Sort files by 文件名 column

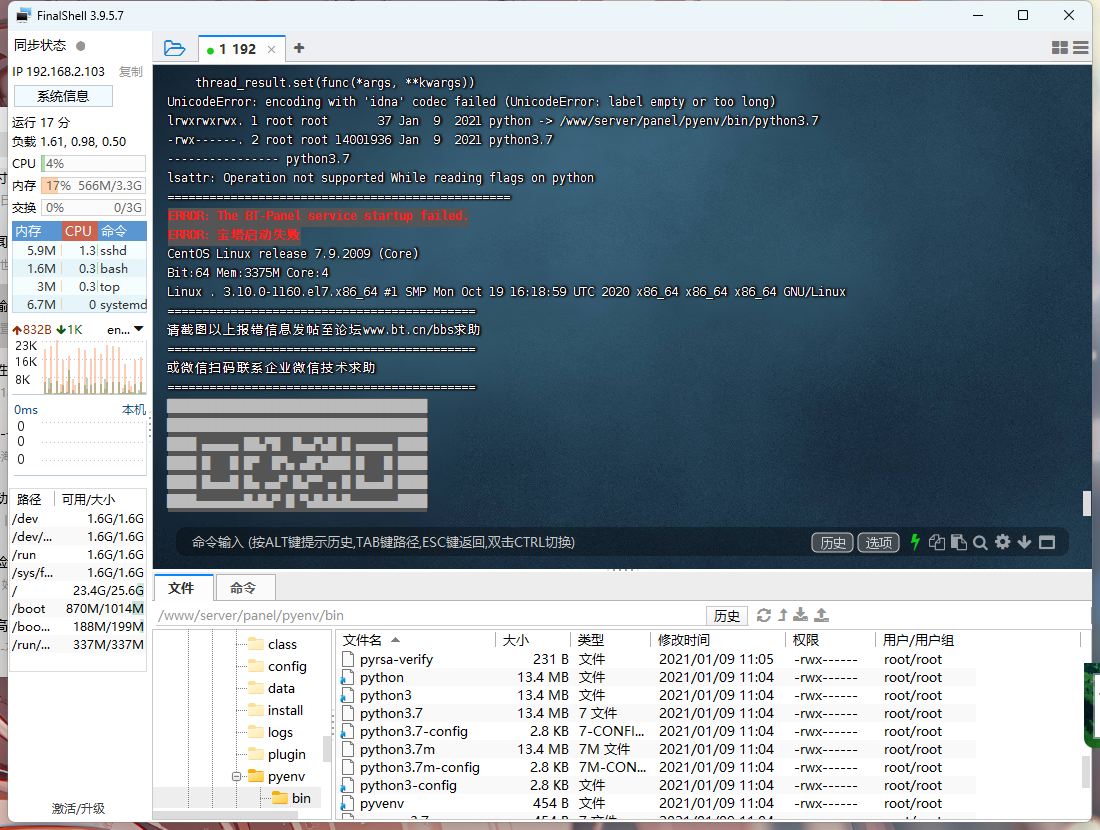(x=417, y=640)
